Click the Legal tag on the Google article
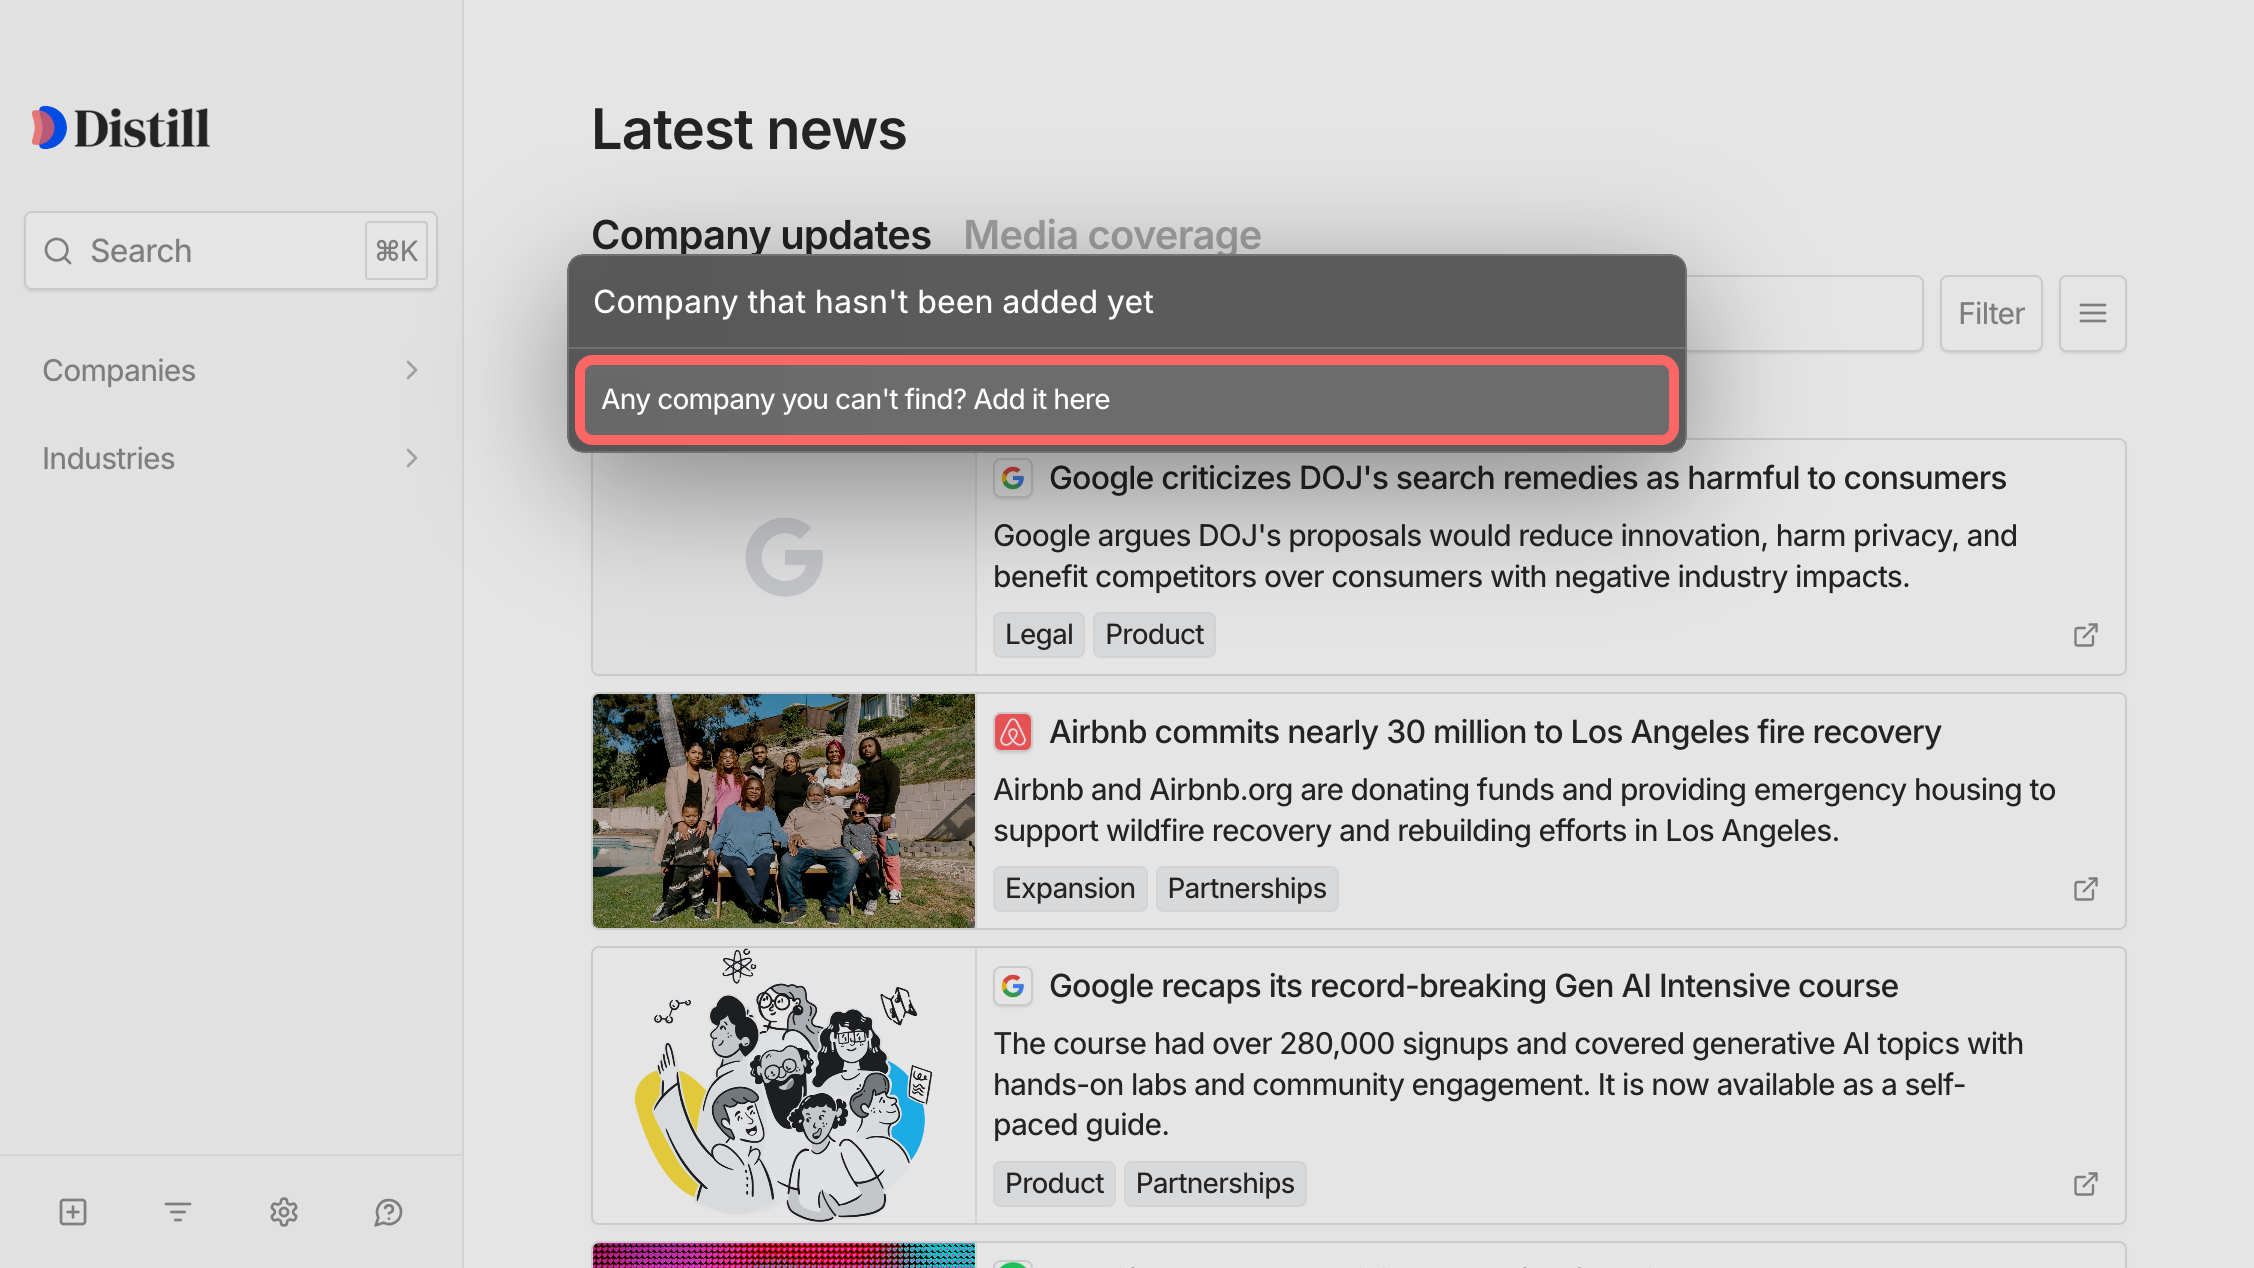This screenshot has height=1268, width=2254. [1038, 635]
